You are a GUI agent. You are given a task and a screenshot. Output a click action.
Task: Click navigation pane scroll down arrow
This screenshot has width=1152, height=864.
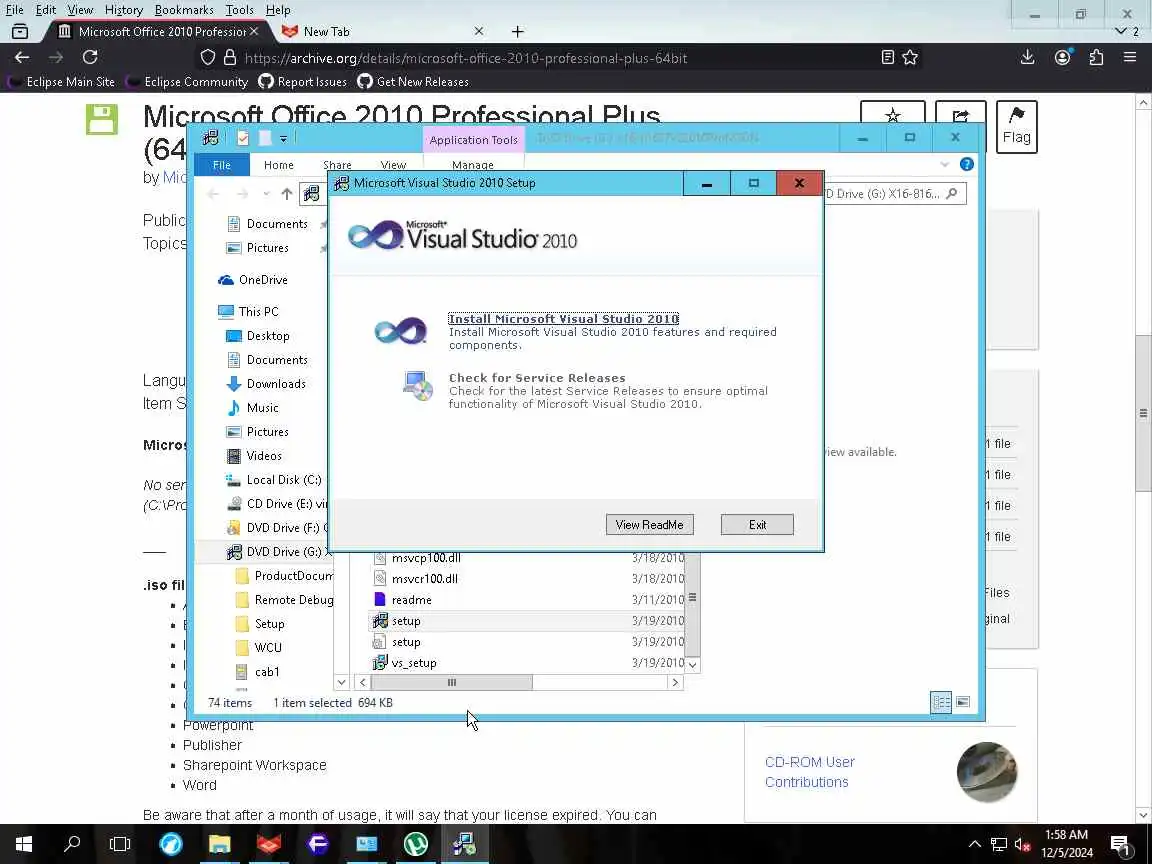point(341,683)
